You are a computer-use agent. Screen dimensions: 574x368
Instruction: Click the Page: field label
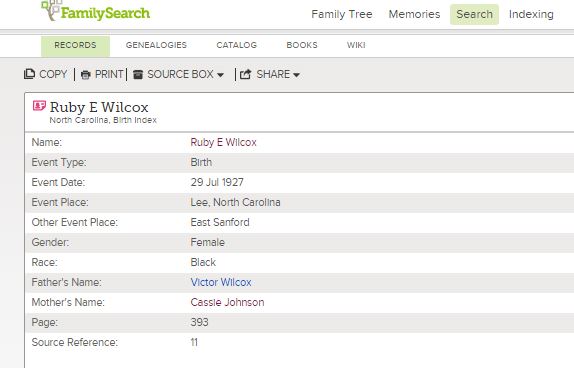[44, 323]
